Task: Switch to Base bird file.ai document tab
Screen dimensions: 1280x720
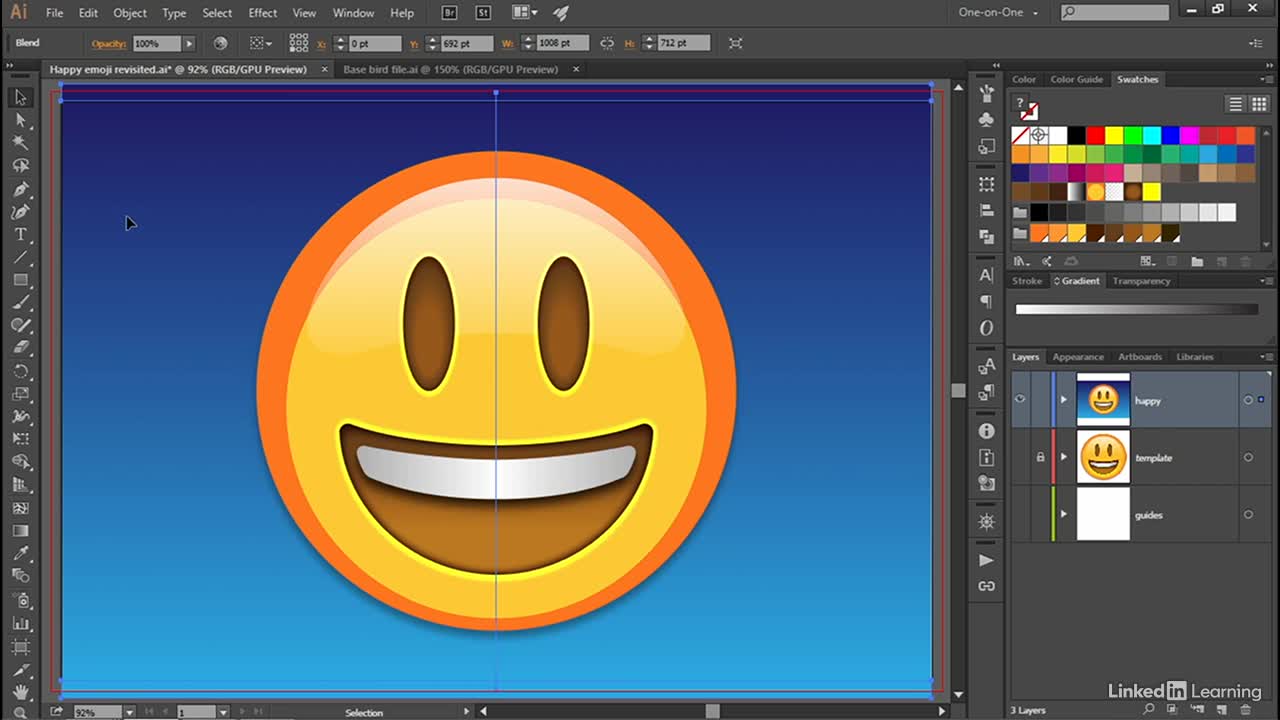Action: coord(450,69)
